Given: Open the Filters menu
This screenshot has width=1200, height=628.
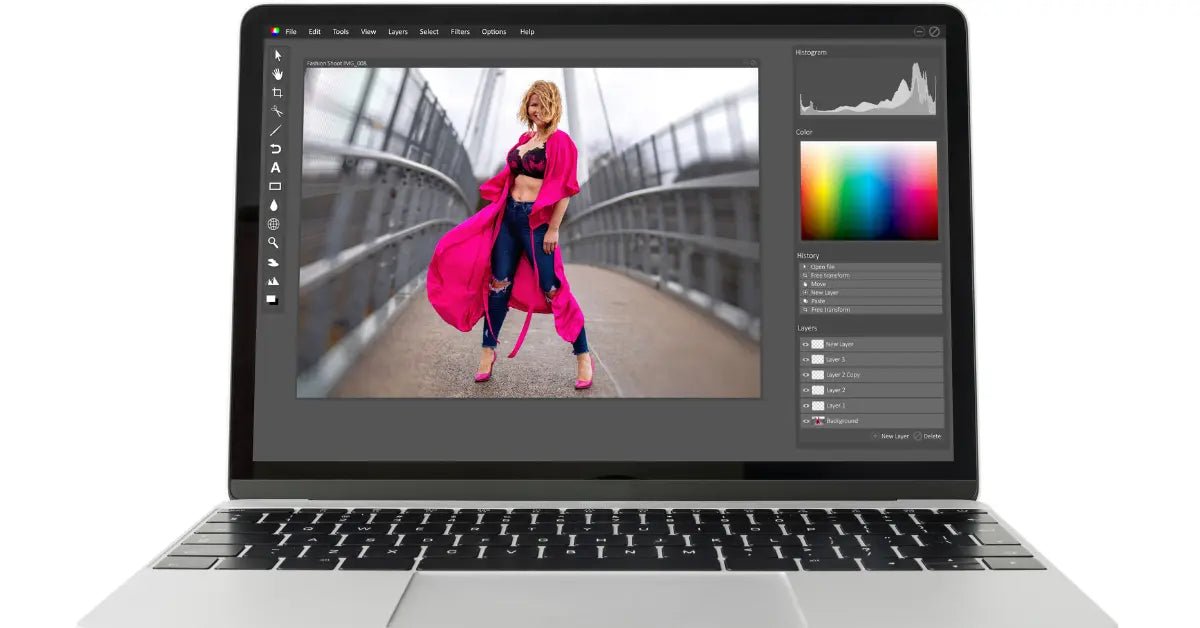Looking at the screenshot, I should pos(460,32).
